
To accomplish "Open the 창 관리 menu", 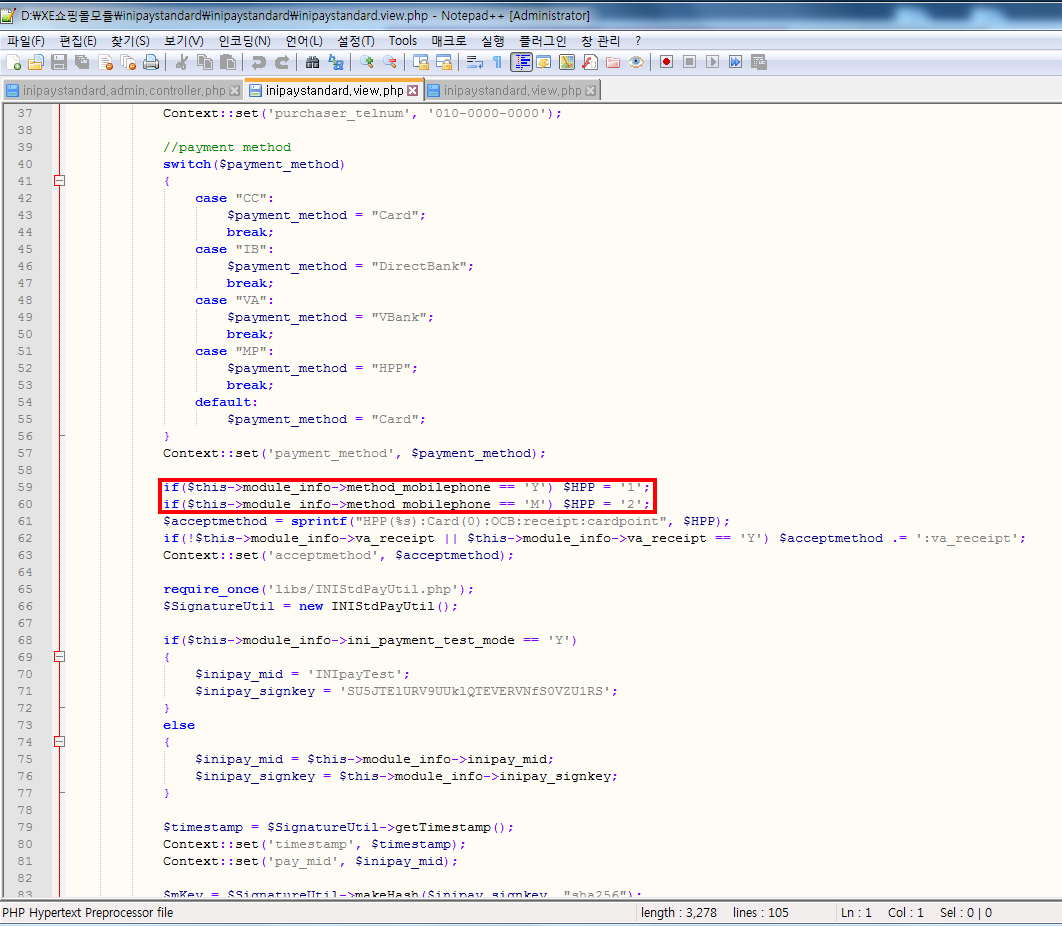I will click(600, 41).
